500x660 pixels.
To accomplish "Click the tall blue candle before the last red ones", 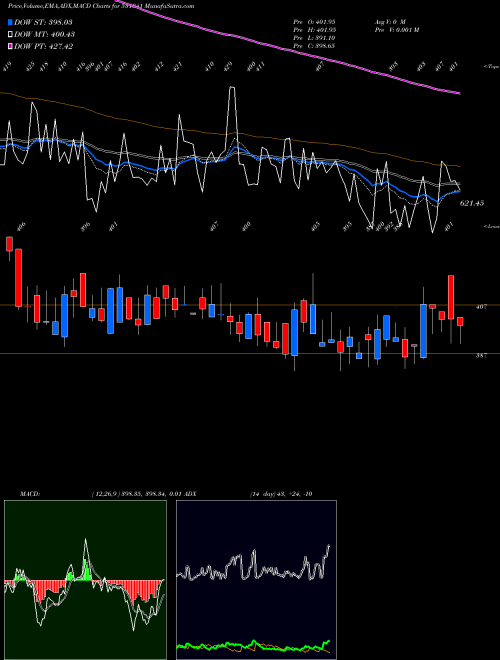I will click(423, 331).
